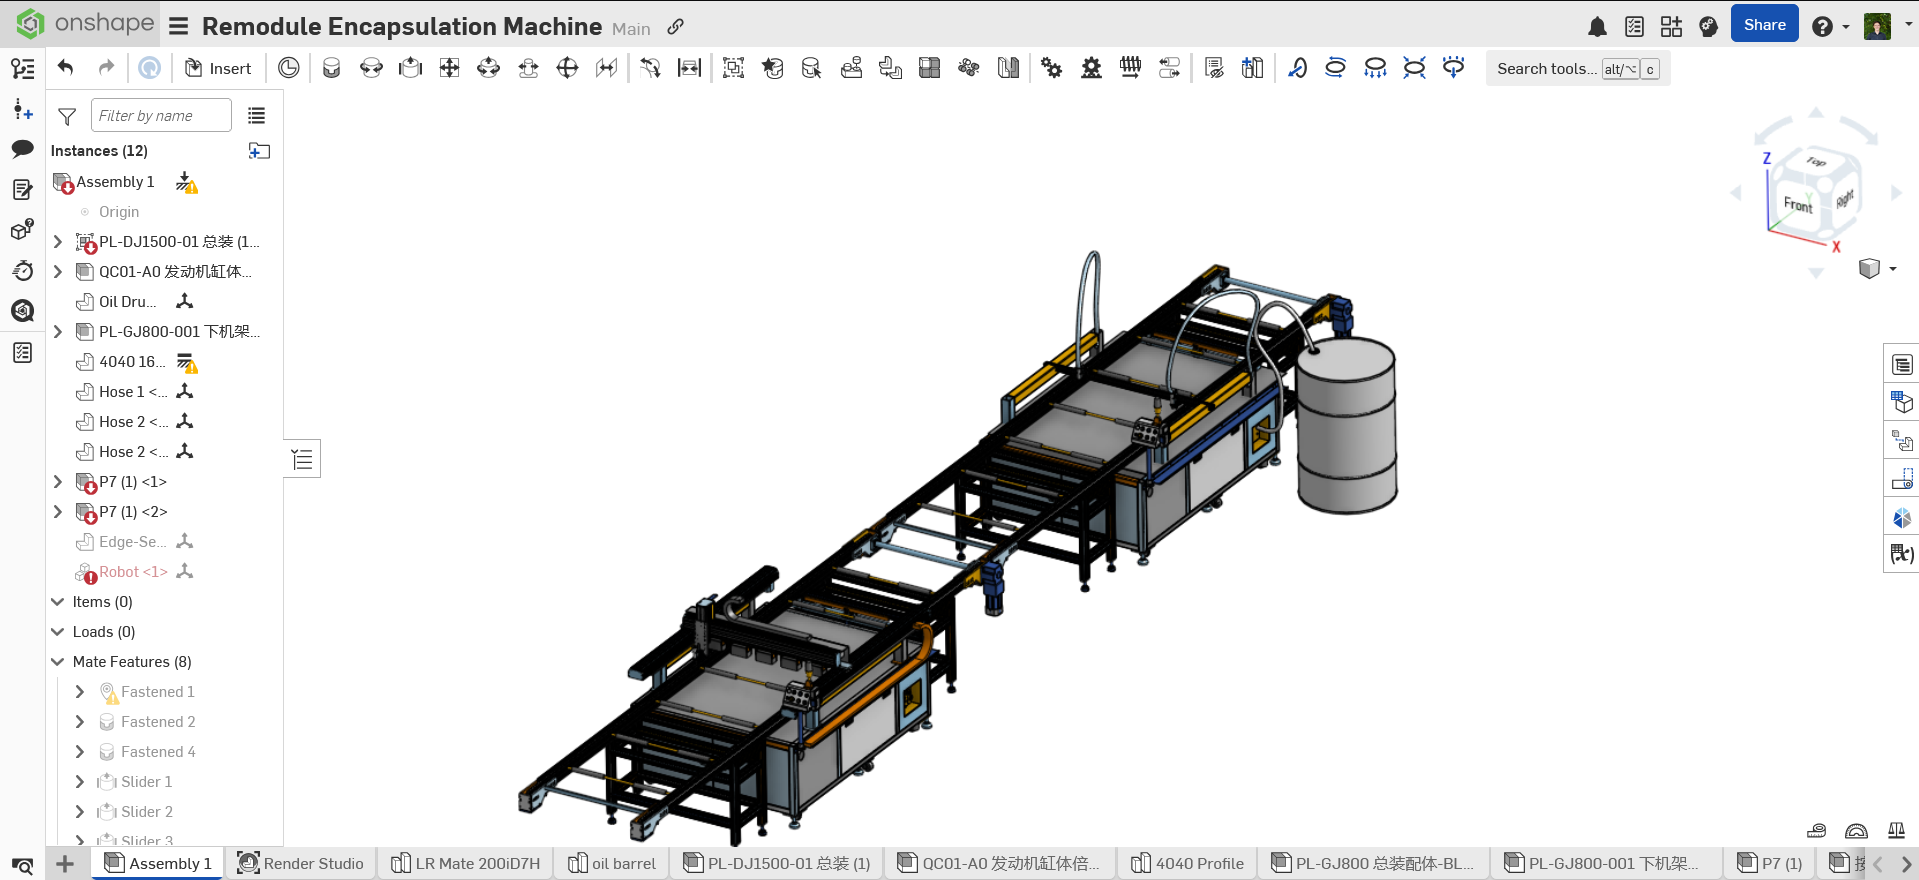Viewport: 1919px width, 880px height.
Task: Toggle the instance list panel handle
Action: 302,459
